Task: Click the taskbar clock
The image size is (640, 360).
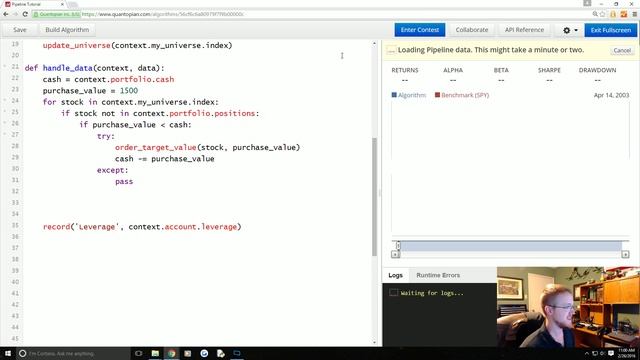Action: tap(627, 353)
